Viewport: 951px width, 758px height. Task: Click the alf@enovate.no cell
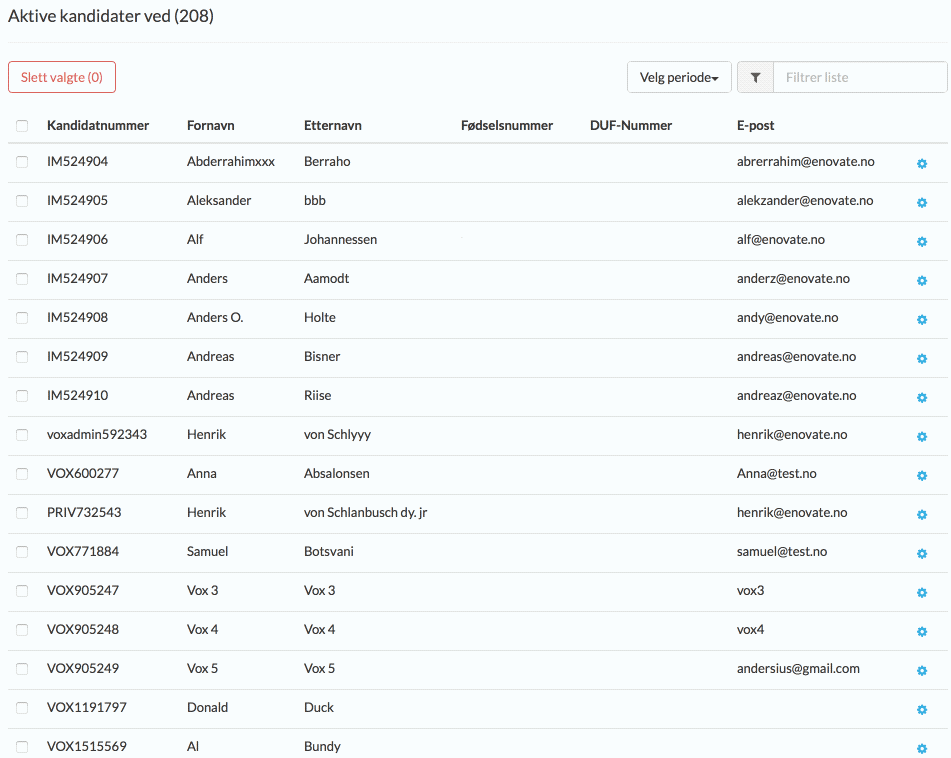(x=781, y=240)
